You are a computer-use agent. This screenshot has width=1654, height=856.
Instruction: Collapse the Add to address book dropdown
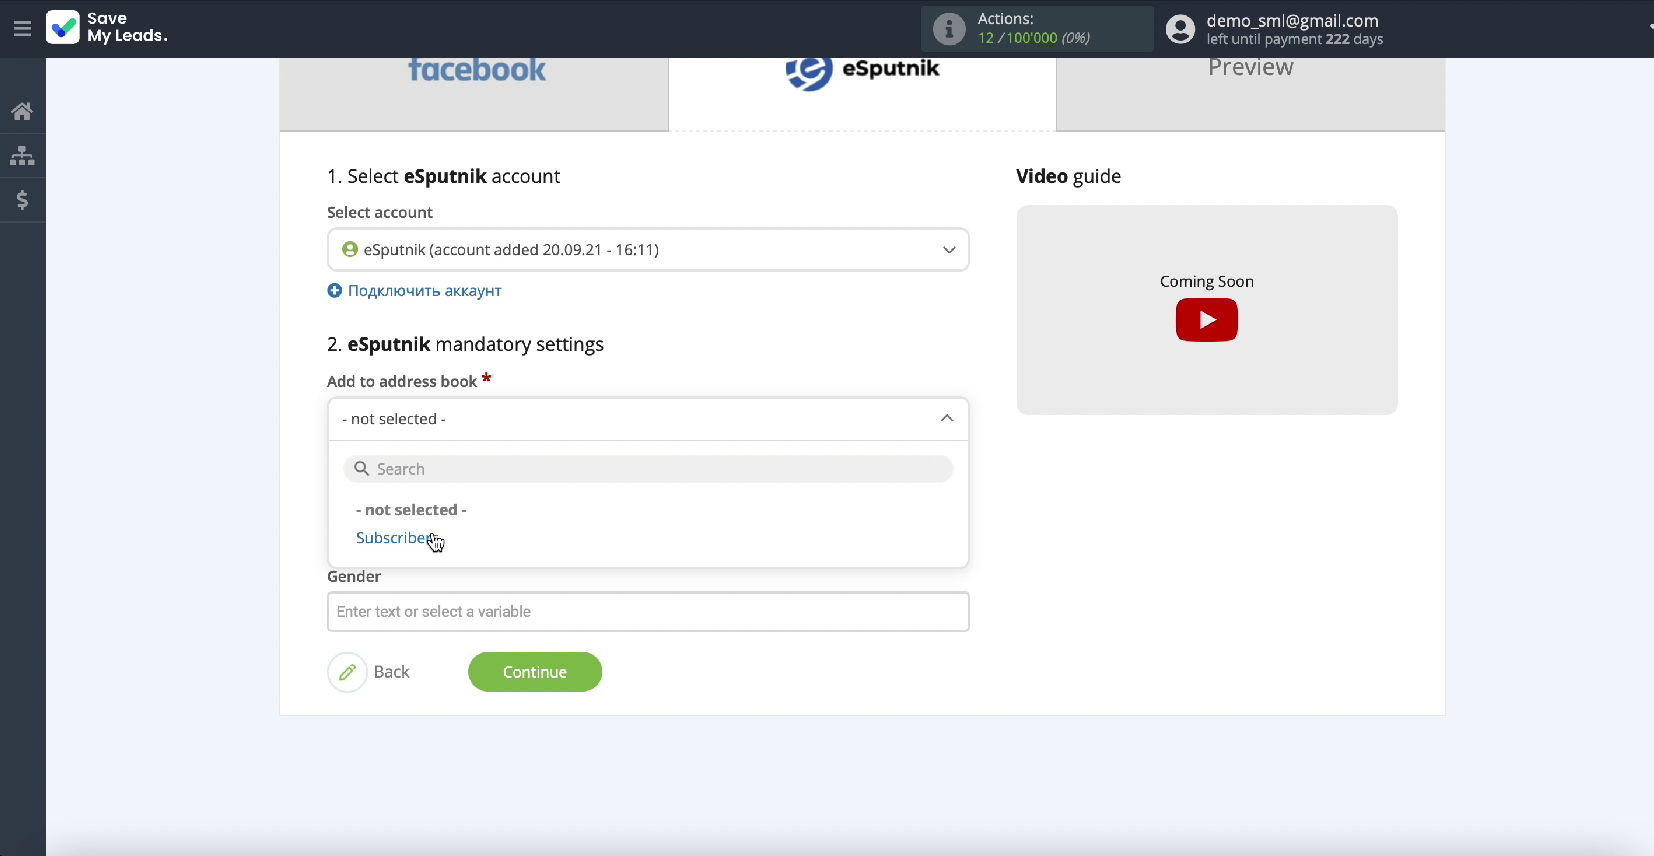click(648, 419)
